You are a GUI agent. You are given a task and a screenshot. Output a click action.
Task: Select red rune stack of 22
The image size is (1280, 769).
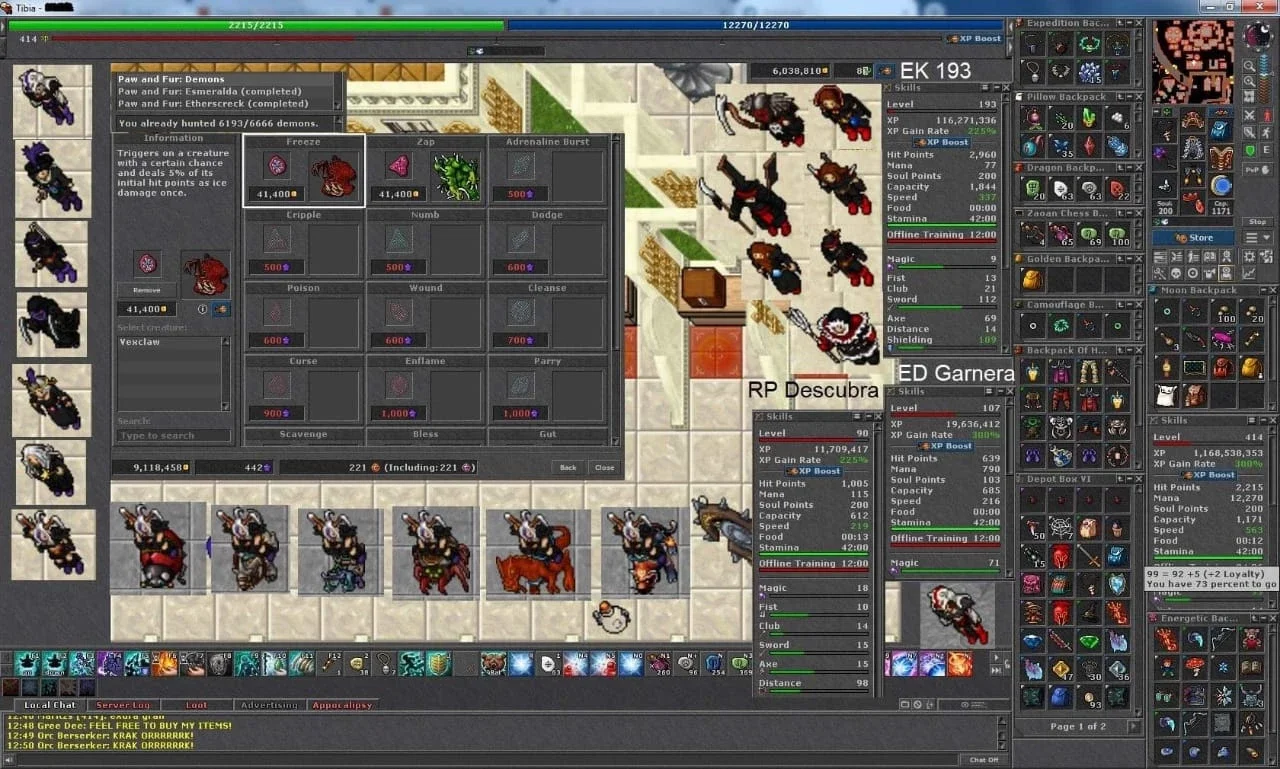pyautogui.click(x=1117, y=188)
